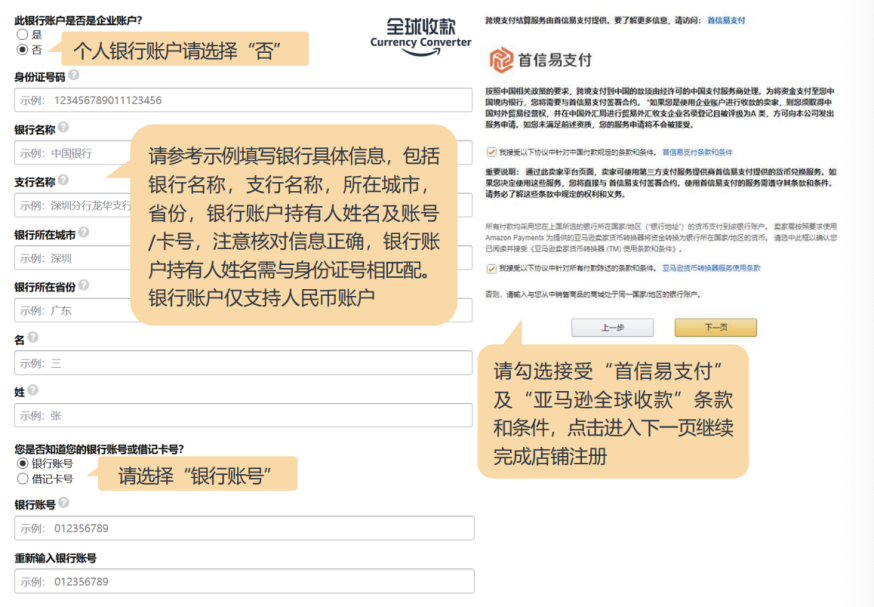874x607 pixels.
Task: Click the 姓 (last name) input field
Action: tap(243, 415)
